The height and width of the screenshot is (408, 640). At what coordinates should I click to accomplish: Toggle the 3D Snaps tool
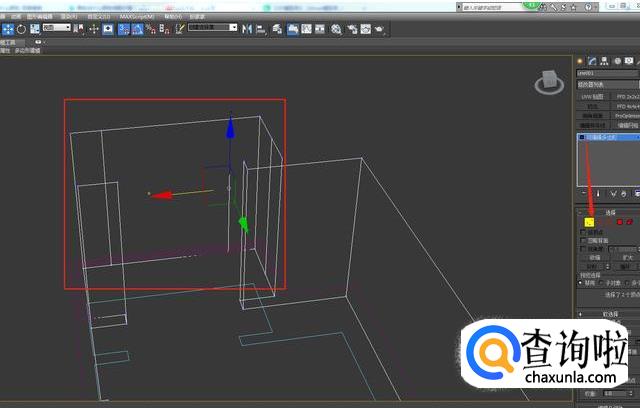124,29
